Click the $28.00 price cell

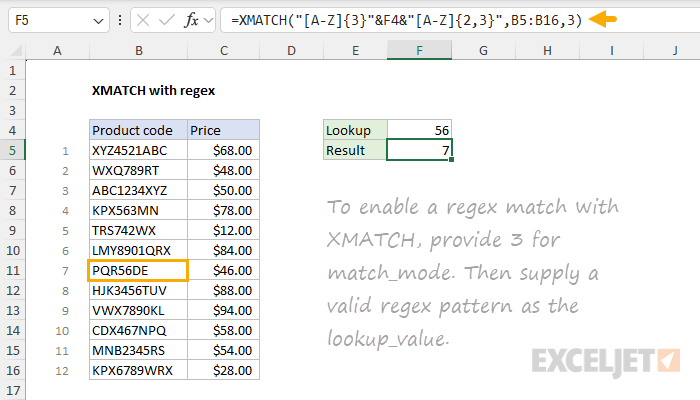click(223, 371)
